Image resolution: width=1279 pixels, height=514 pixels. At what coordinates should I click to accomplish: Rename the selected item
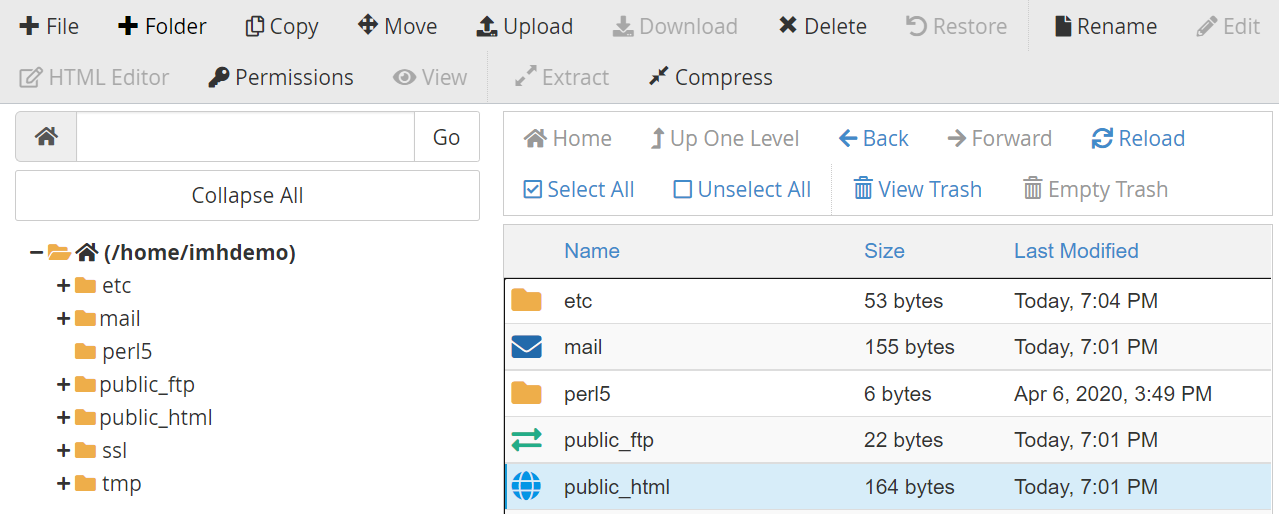(1106, 26)
